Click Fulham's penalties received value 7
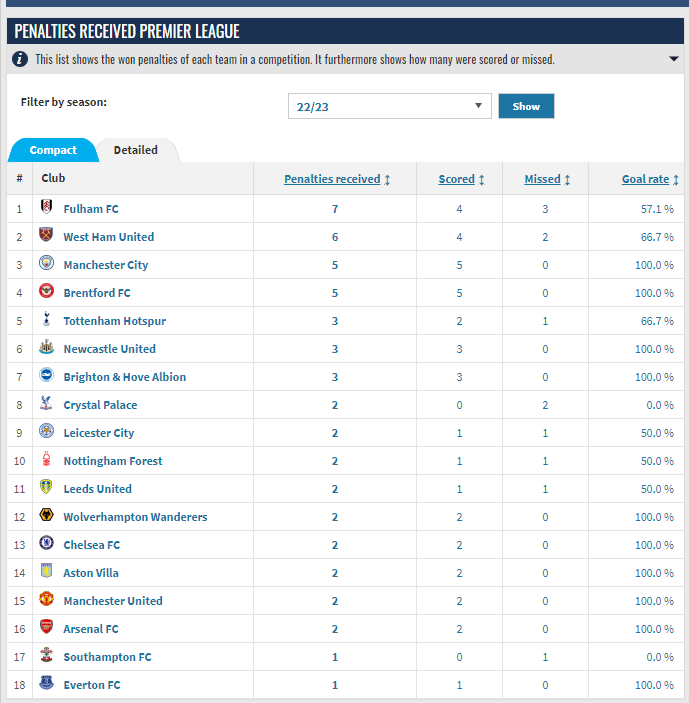The width and height of the screenshot is (689, 703). click(335, 209)
